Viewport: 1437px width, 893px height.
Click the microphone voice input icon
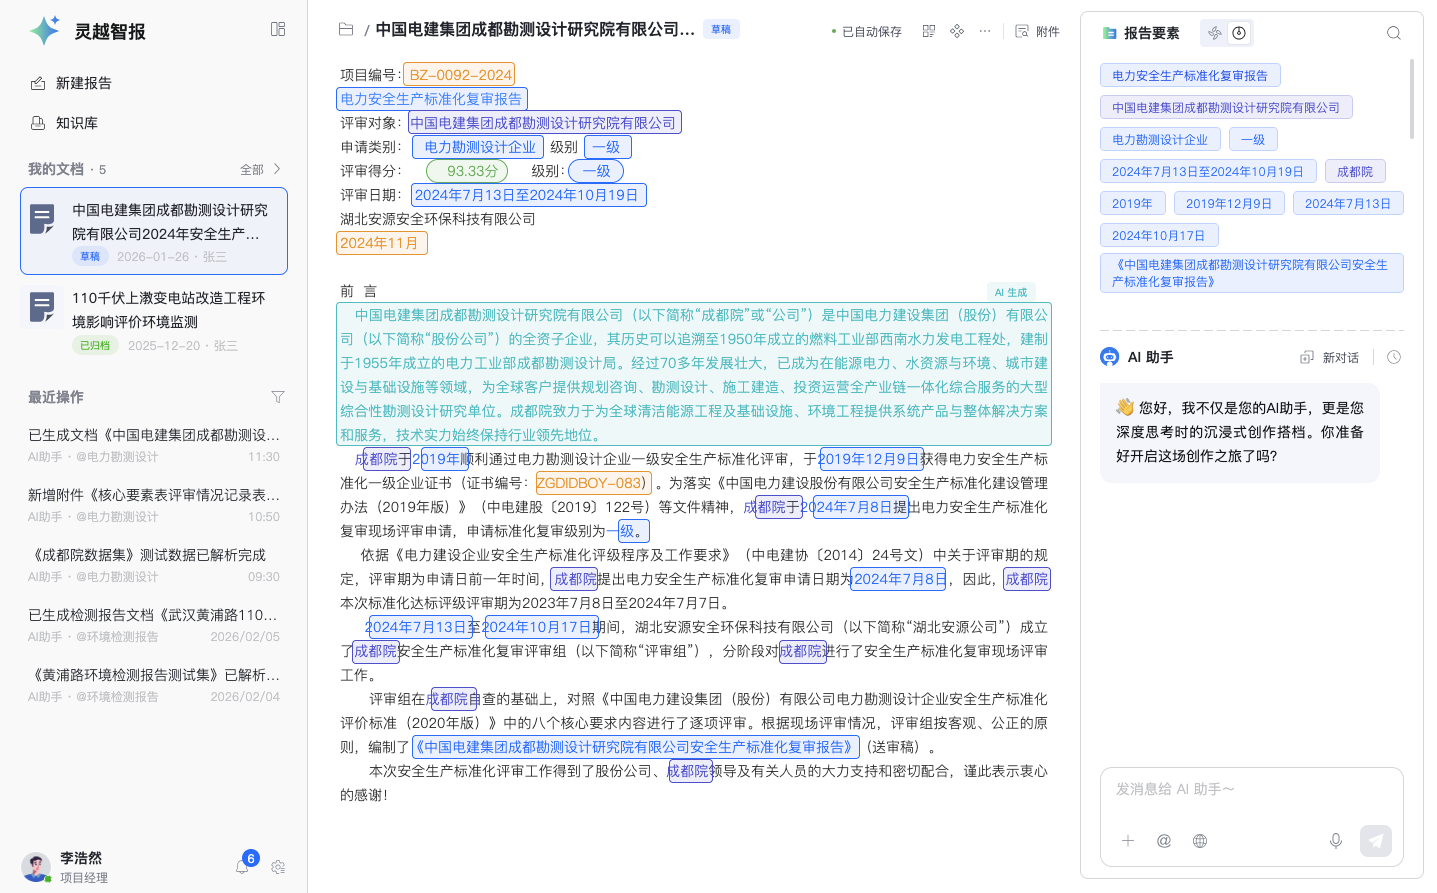1335,841
